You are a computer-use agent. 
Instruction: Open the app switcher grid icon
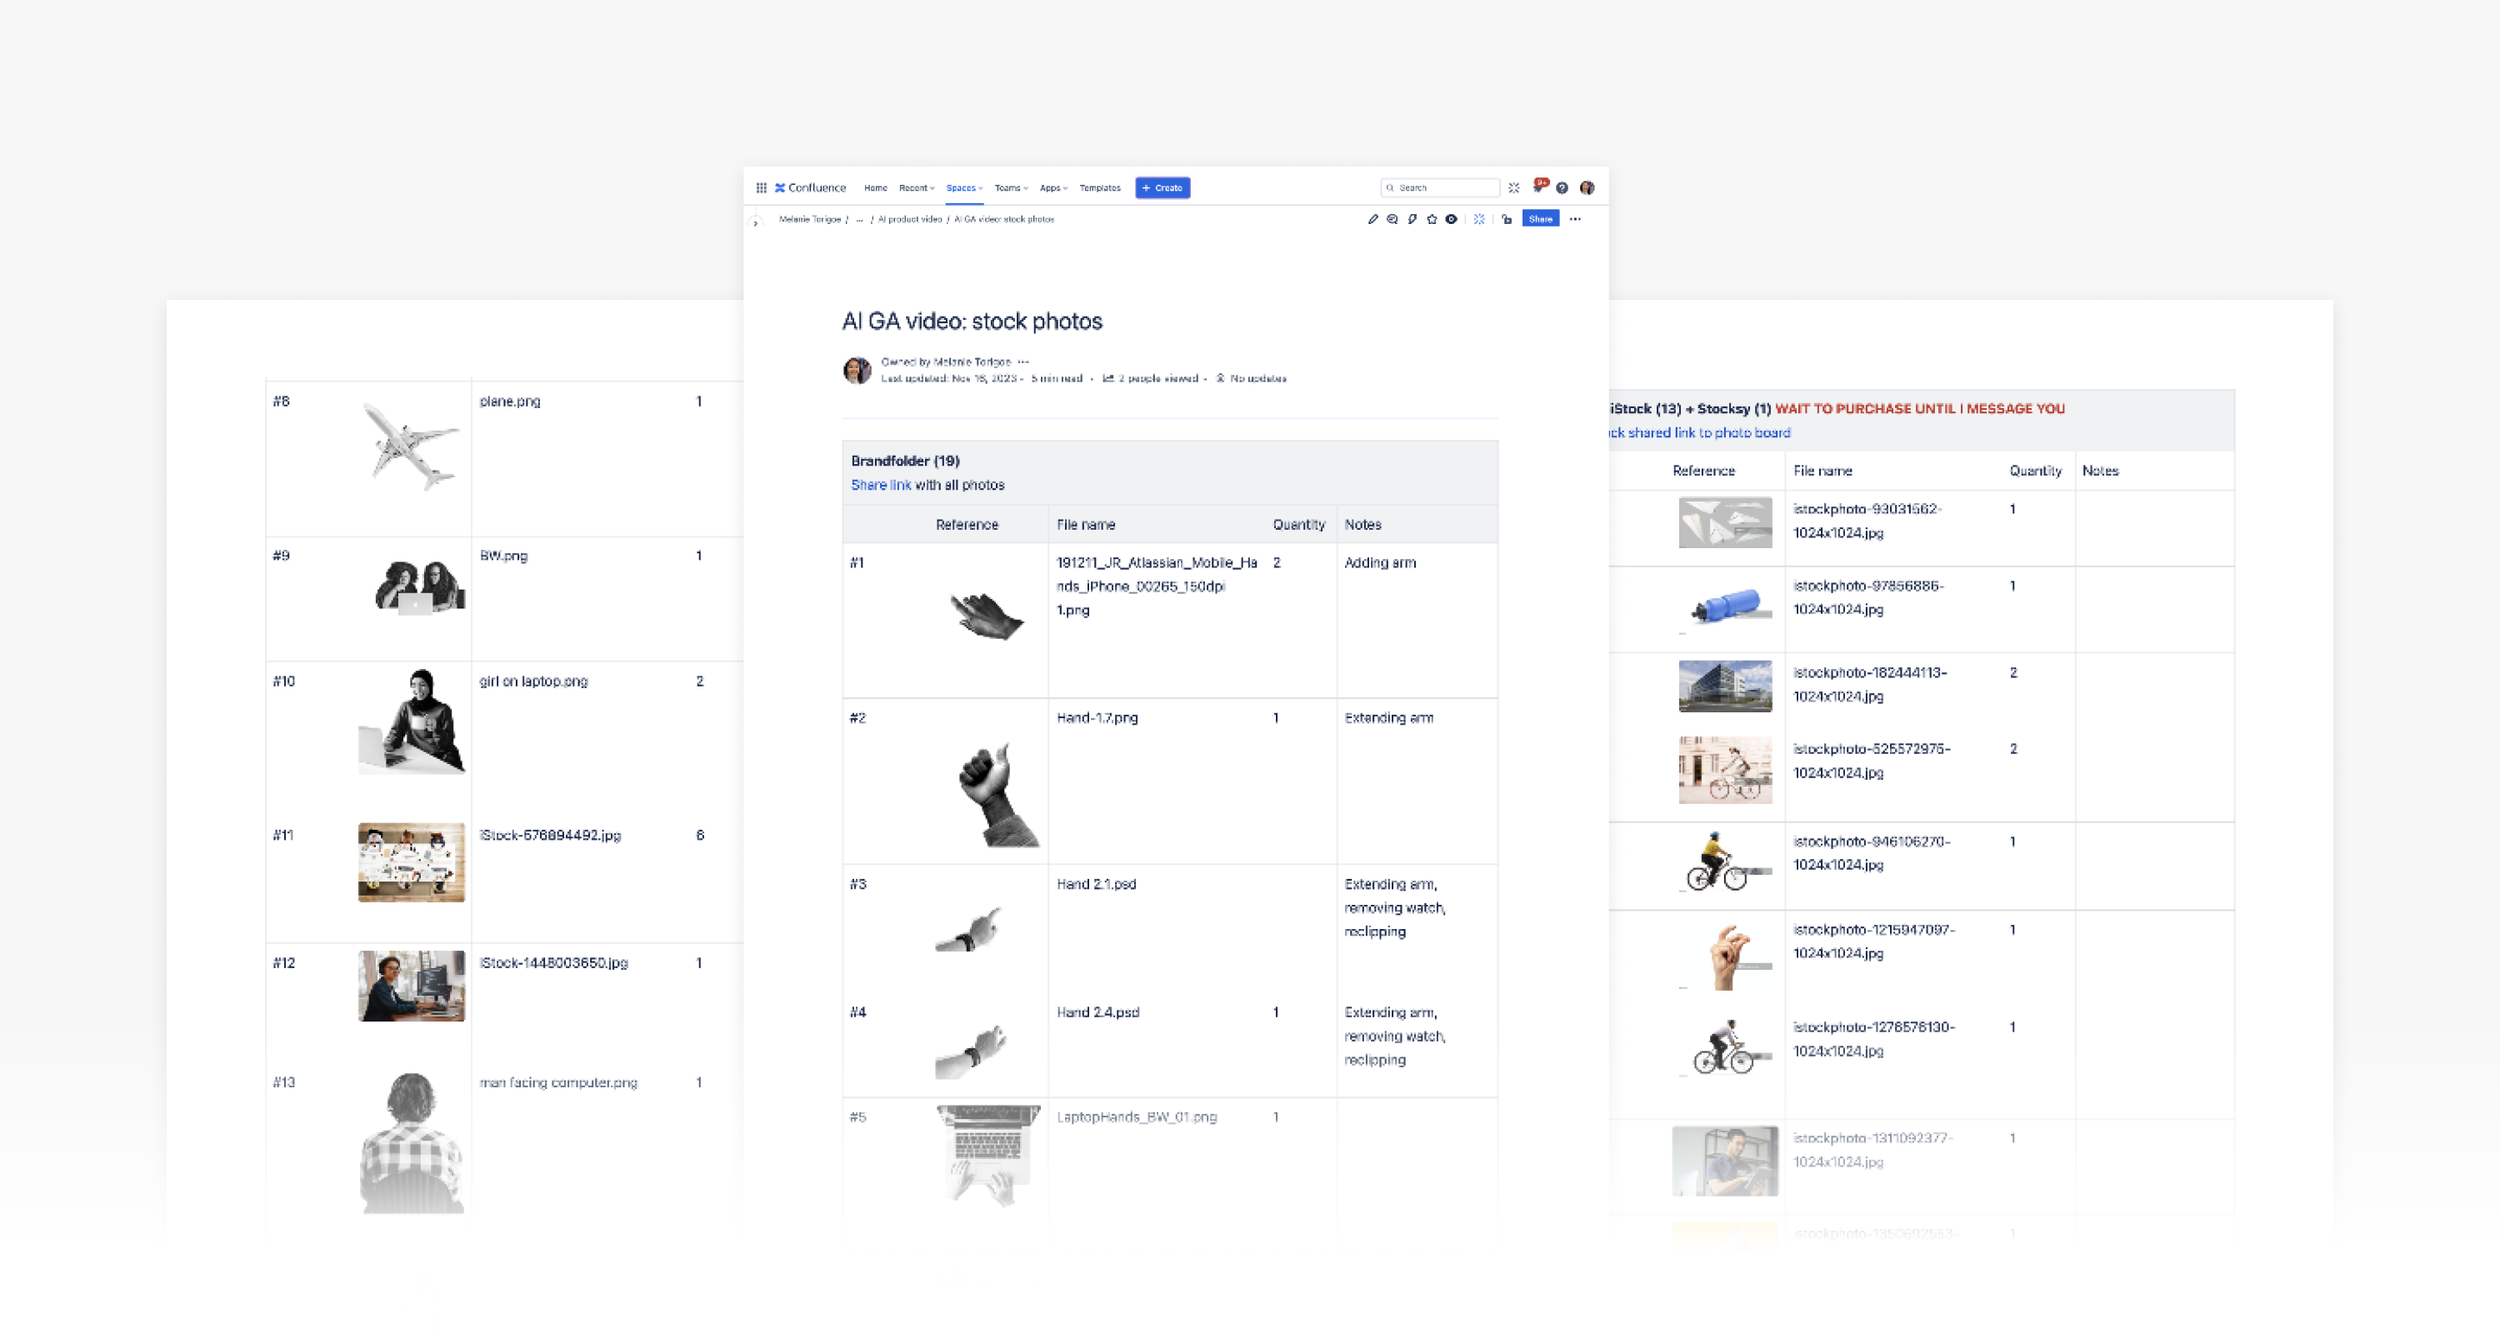click(x=761, y=188)
